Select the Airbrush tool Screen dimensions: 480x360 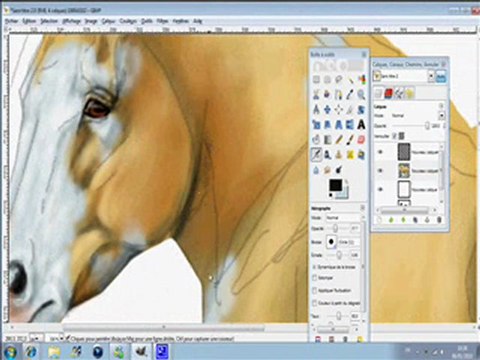316,155
